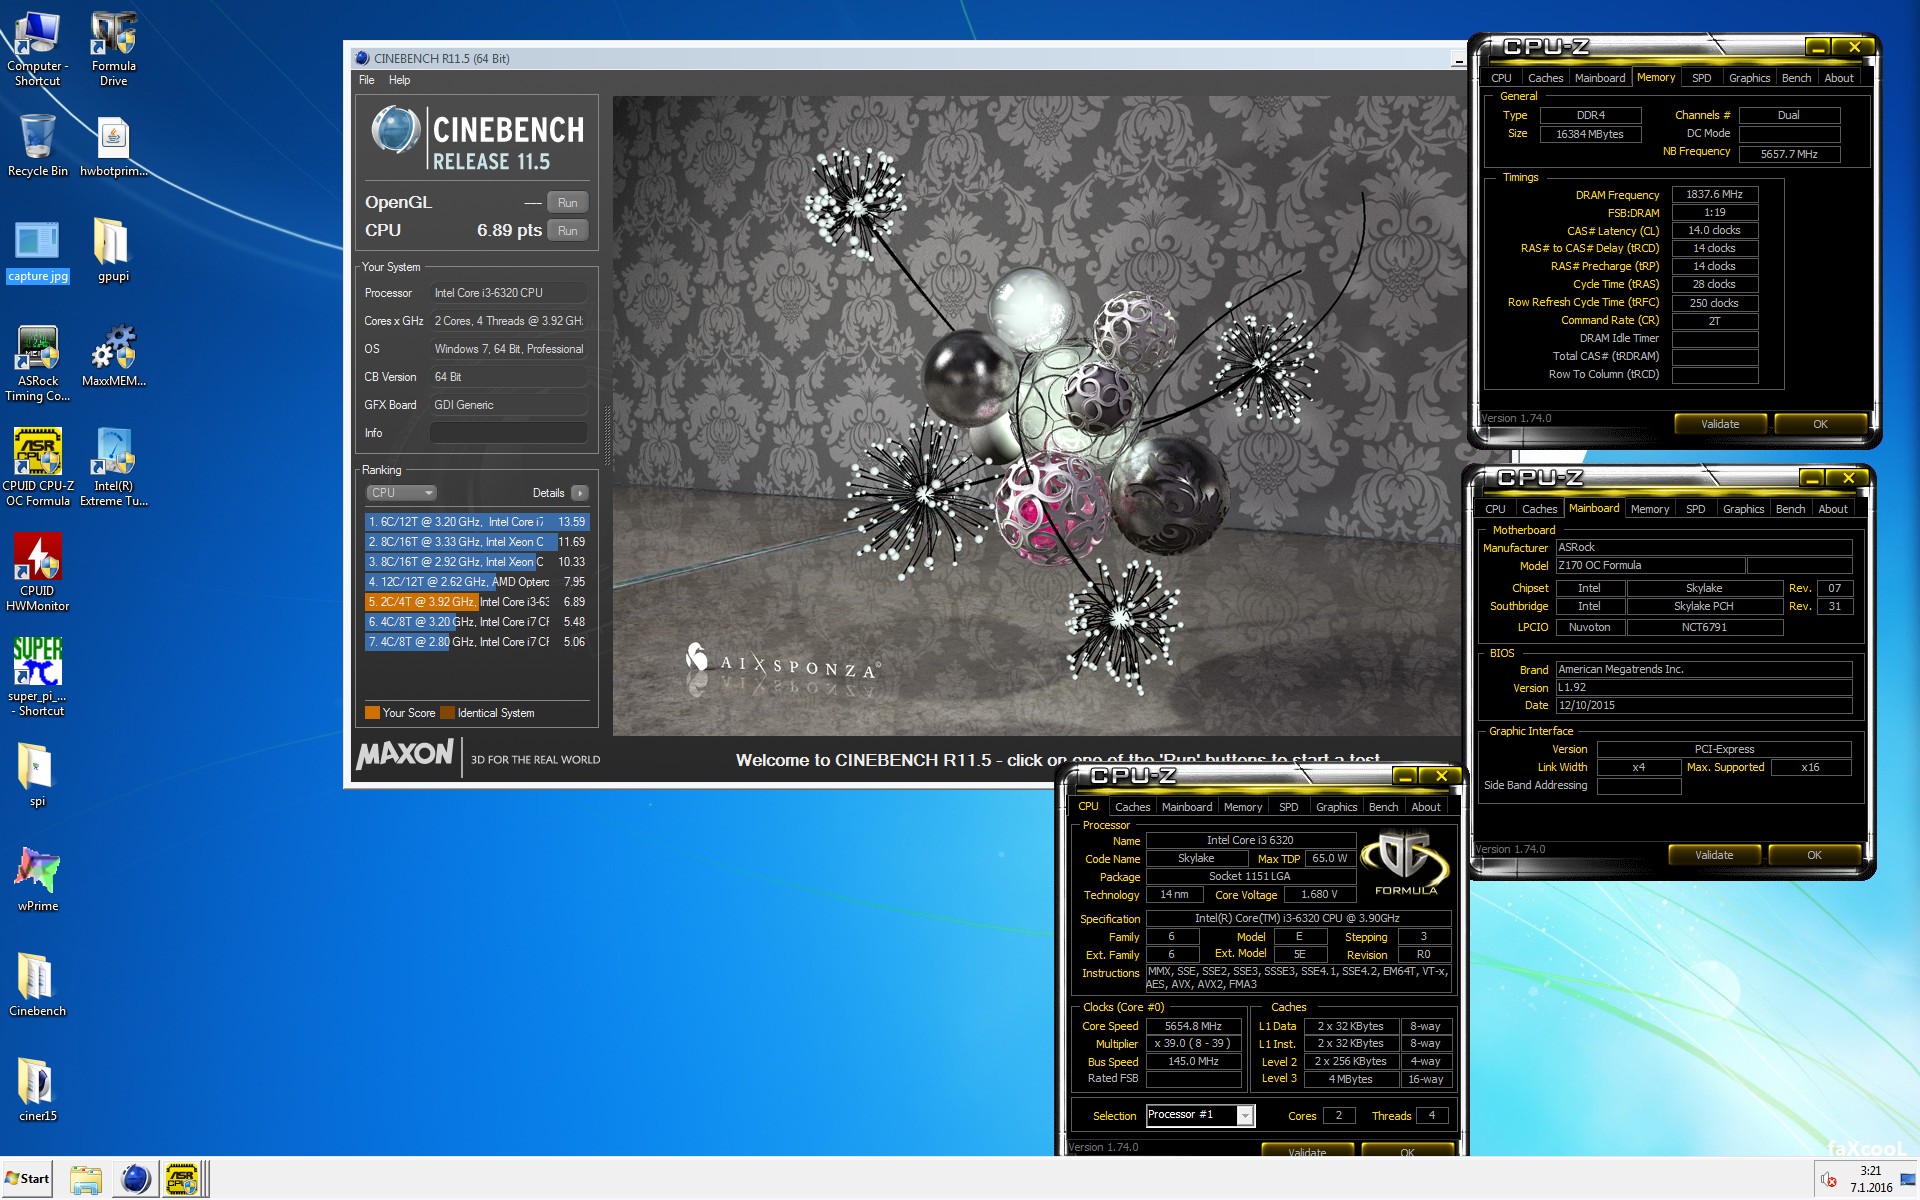Viewport: 1920px width, 1200px height.
Task: Click OK in the Memory CPU-Z window
Action: click(x=1820, y=424)
